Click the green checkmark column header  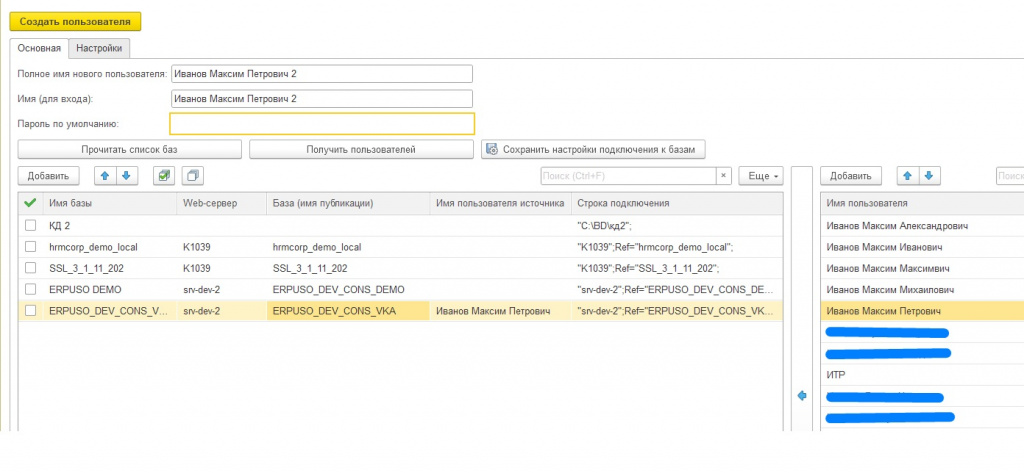pyautogui.click(x=30, y=203)
